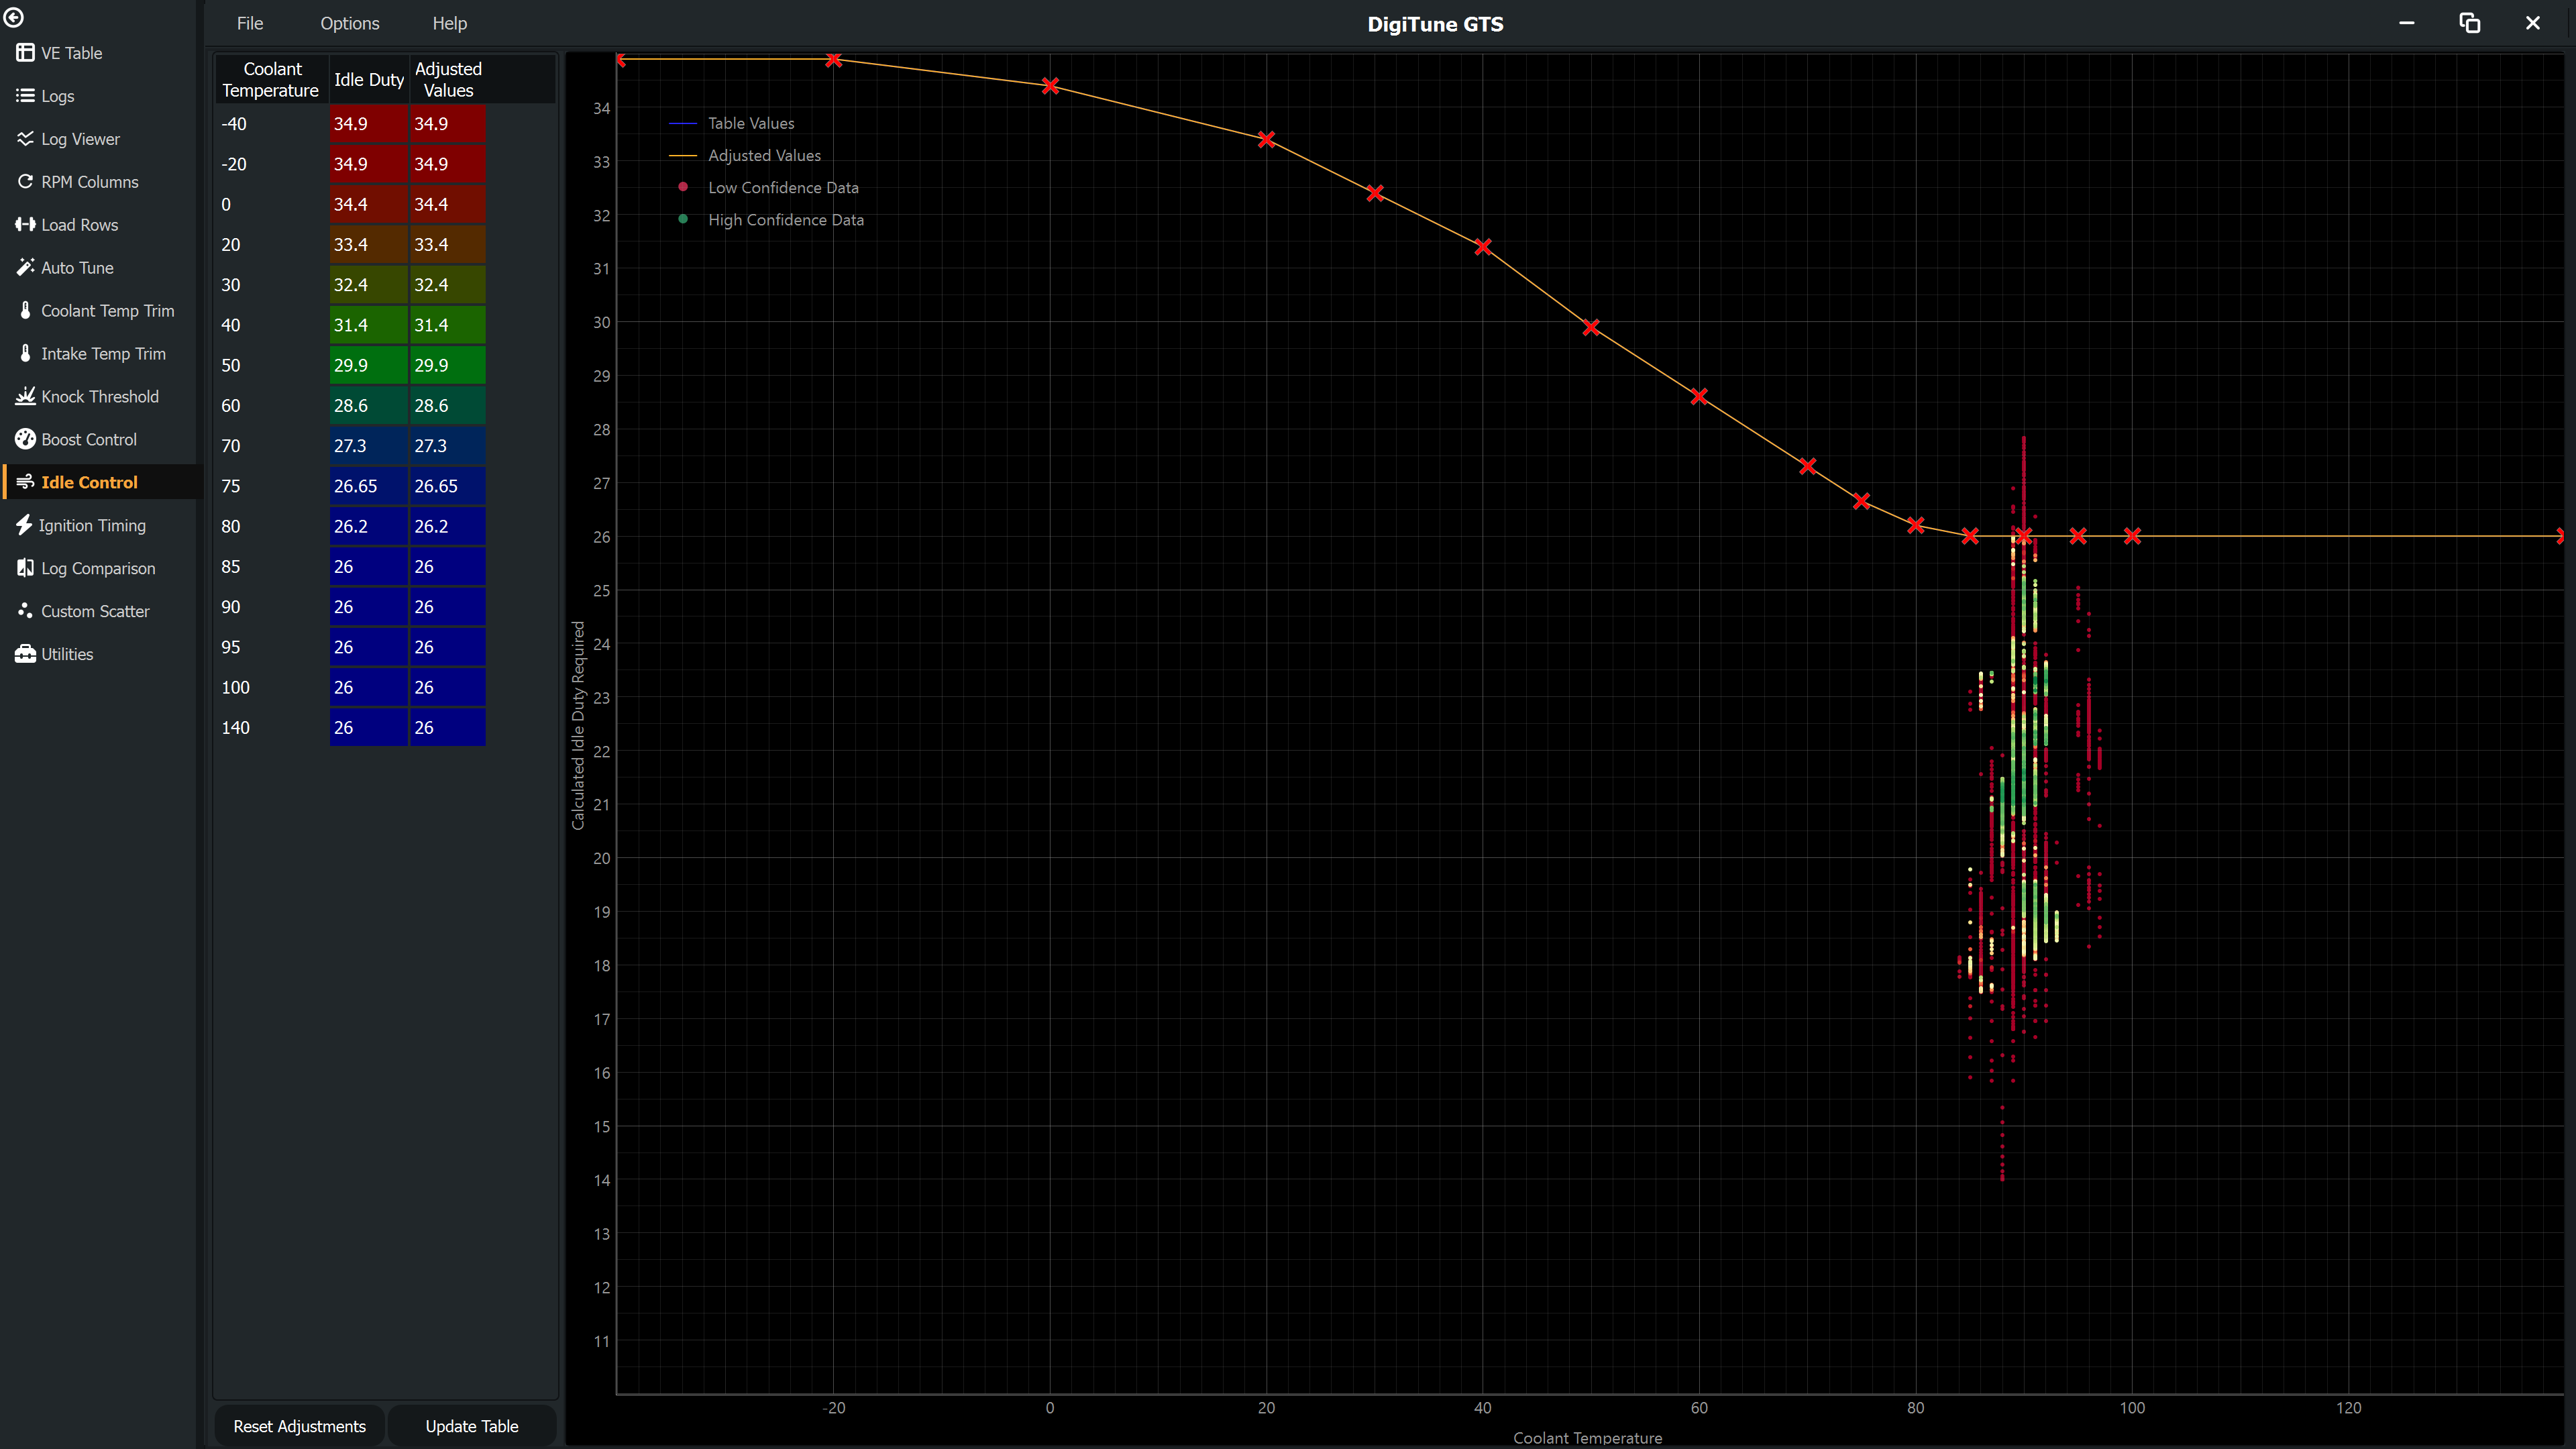The width and height of the screenshot is (2576, 1449).
Task: Click the curve point at 60 degrees
Action: pyautogui.click(x=1699, y=396)
